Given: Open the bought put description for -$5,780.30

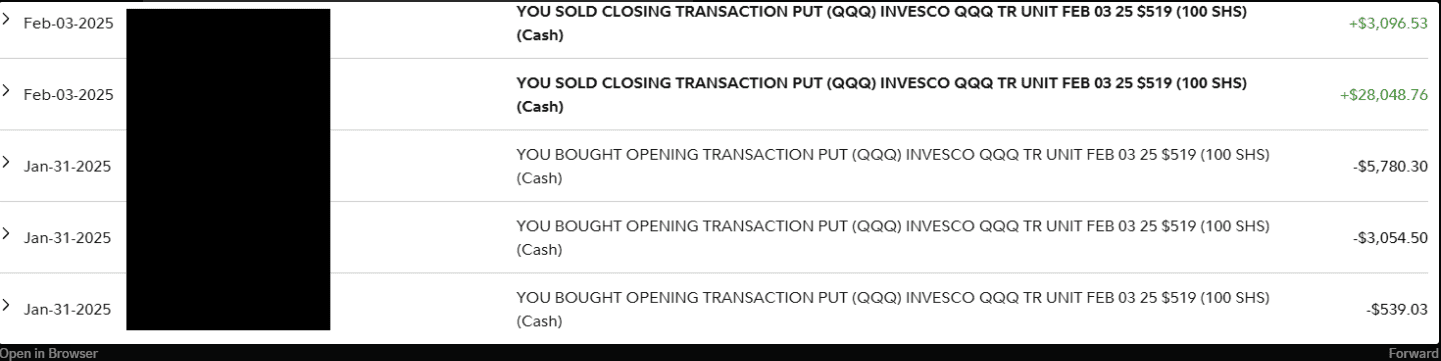Looking at the screenshot, I should 893,167.
